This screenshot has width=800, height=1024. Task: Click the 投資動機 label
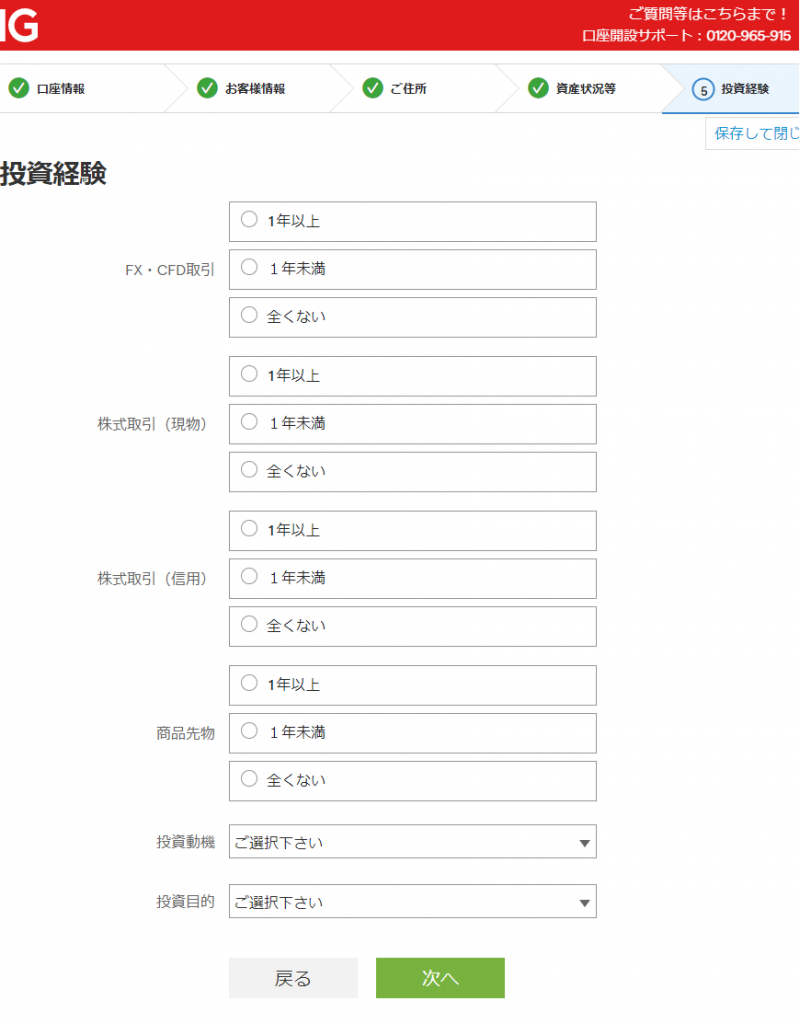185,842
